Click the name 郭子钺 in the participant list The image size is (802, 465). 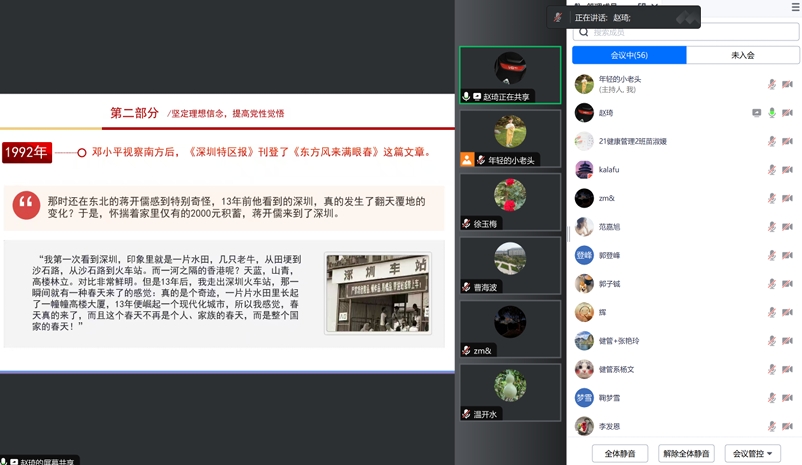[x=609, y=284]
